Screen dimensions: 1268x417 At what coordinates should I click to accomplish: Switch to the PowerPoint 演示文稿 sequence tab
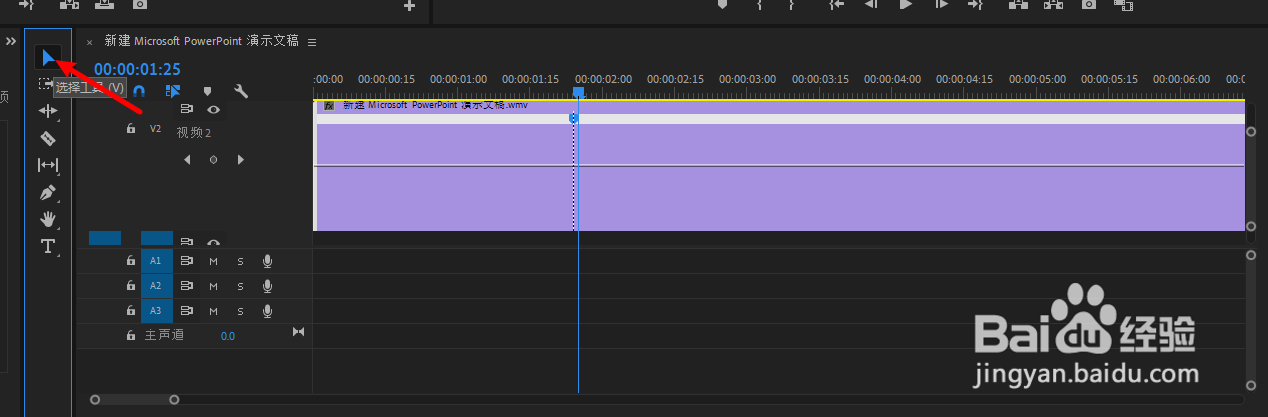pyautogui.click(x=201, y=42)
